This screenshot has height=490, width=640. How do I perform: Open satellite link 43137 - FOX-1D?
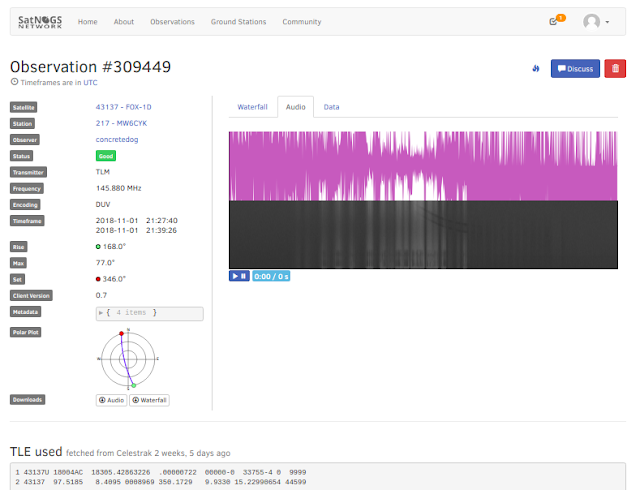pyautogui.click(x=123, y=107)
